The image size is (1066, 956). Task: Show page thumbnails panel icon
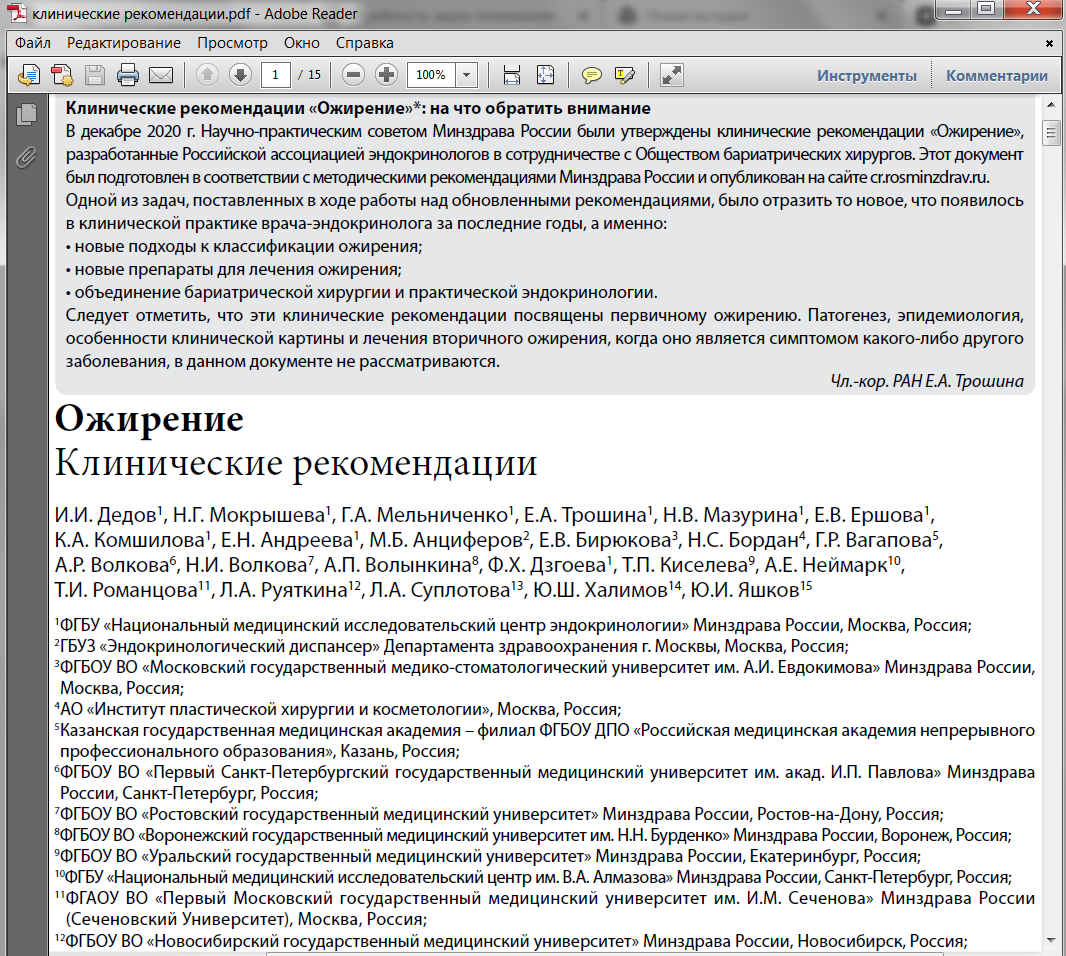pos(27,114)
